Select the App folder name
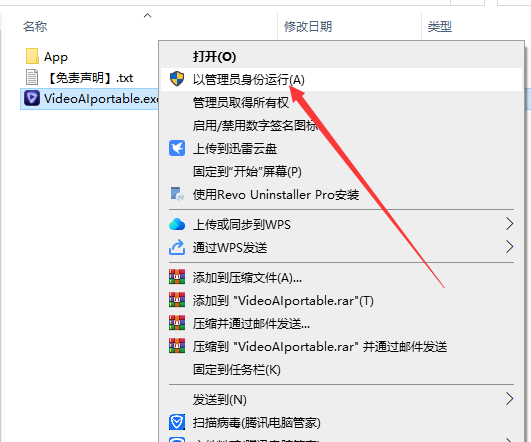Image resolution: width=531 pixels, height=442 pixels. click(56, 57)
